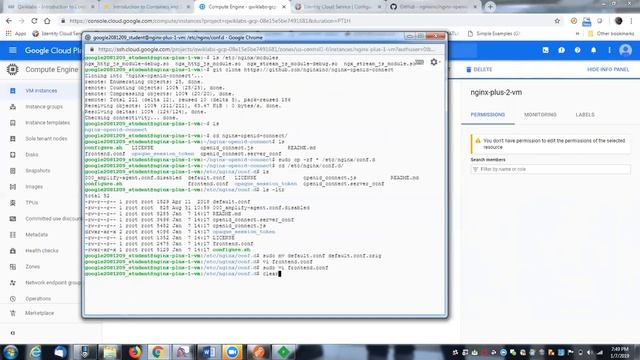Click the Windows Start button
This screenshot has width=640, height=360.
click(11, 352)
